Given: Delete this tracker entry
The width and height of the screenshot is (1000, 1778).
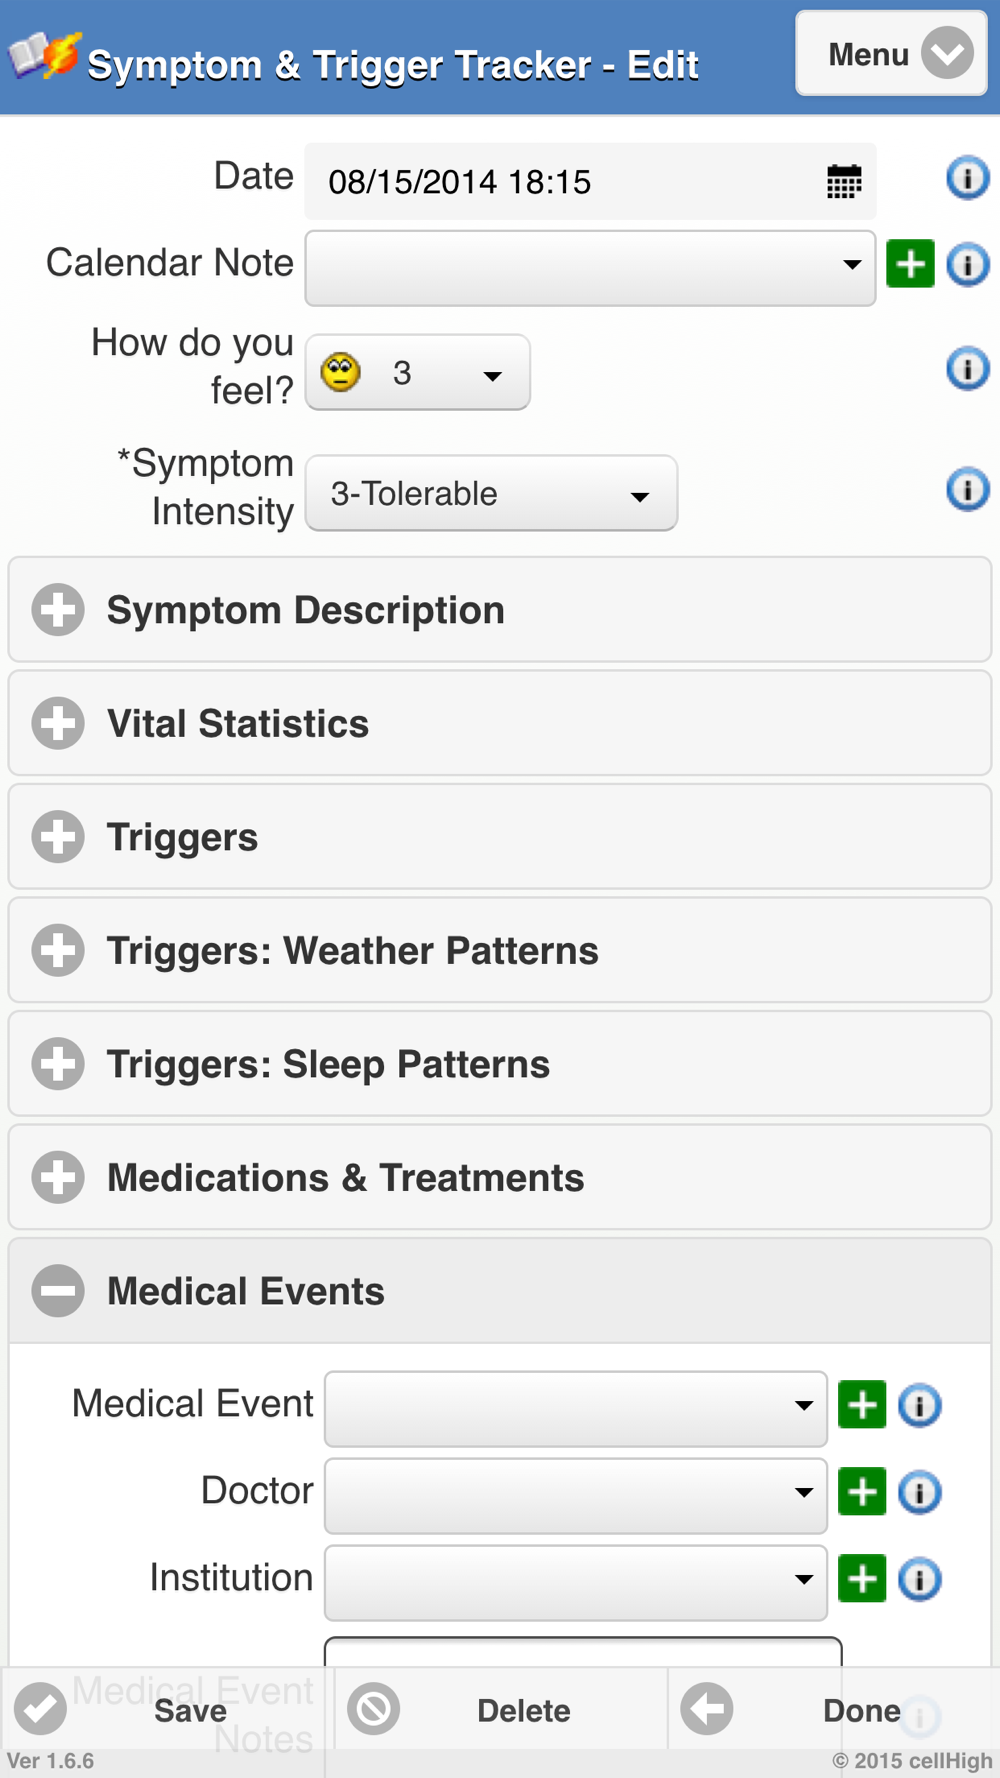Looking at the screenshot, I should 500,1710.
